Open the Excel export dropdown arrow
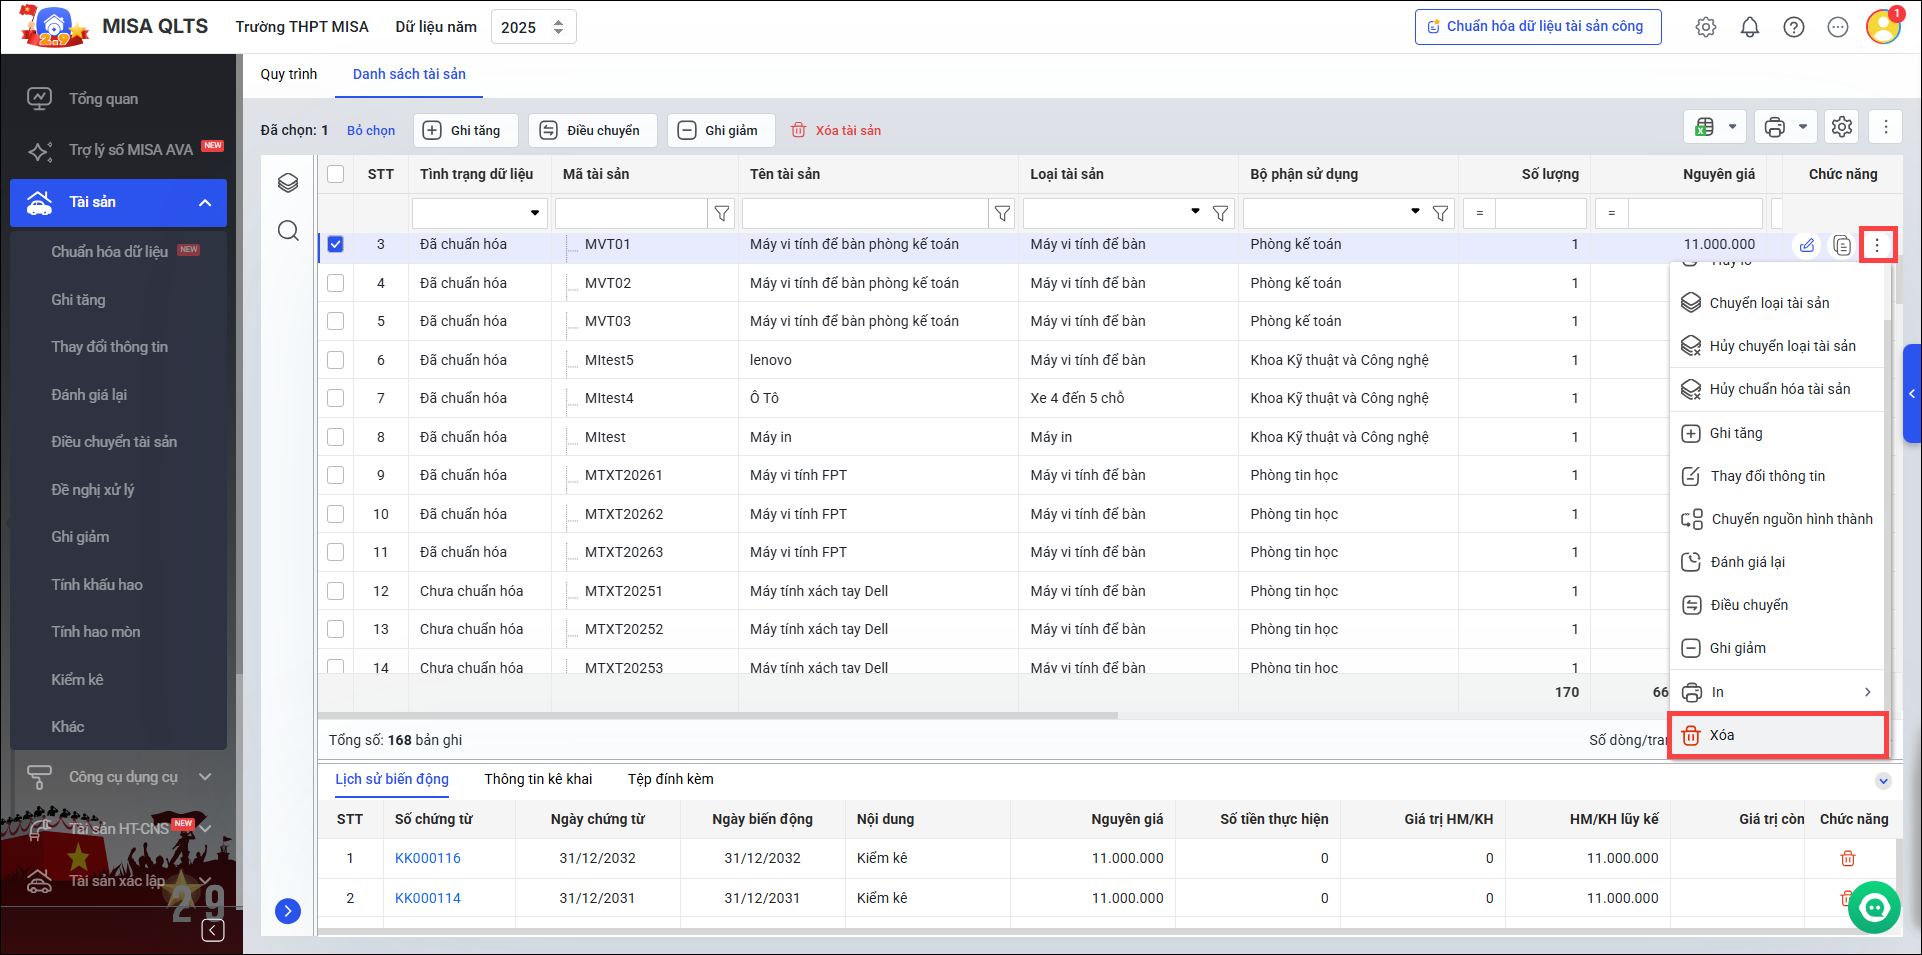1922x955 pixels. (x=1732, y=127)
